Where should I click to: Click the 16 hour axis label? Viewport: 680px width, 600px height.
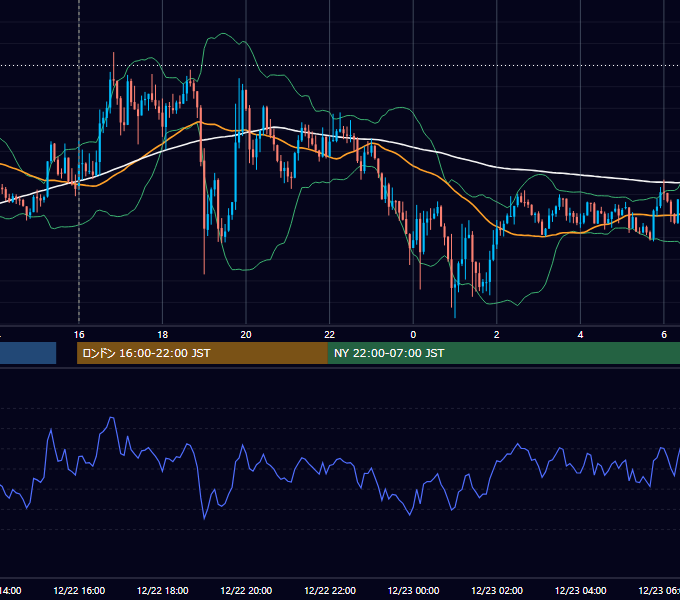79,334
